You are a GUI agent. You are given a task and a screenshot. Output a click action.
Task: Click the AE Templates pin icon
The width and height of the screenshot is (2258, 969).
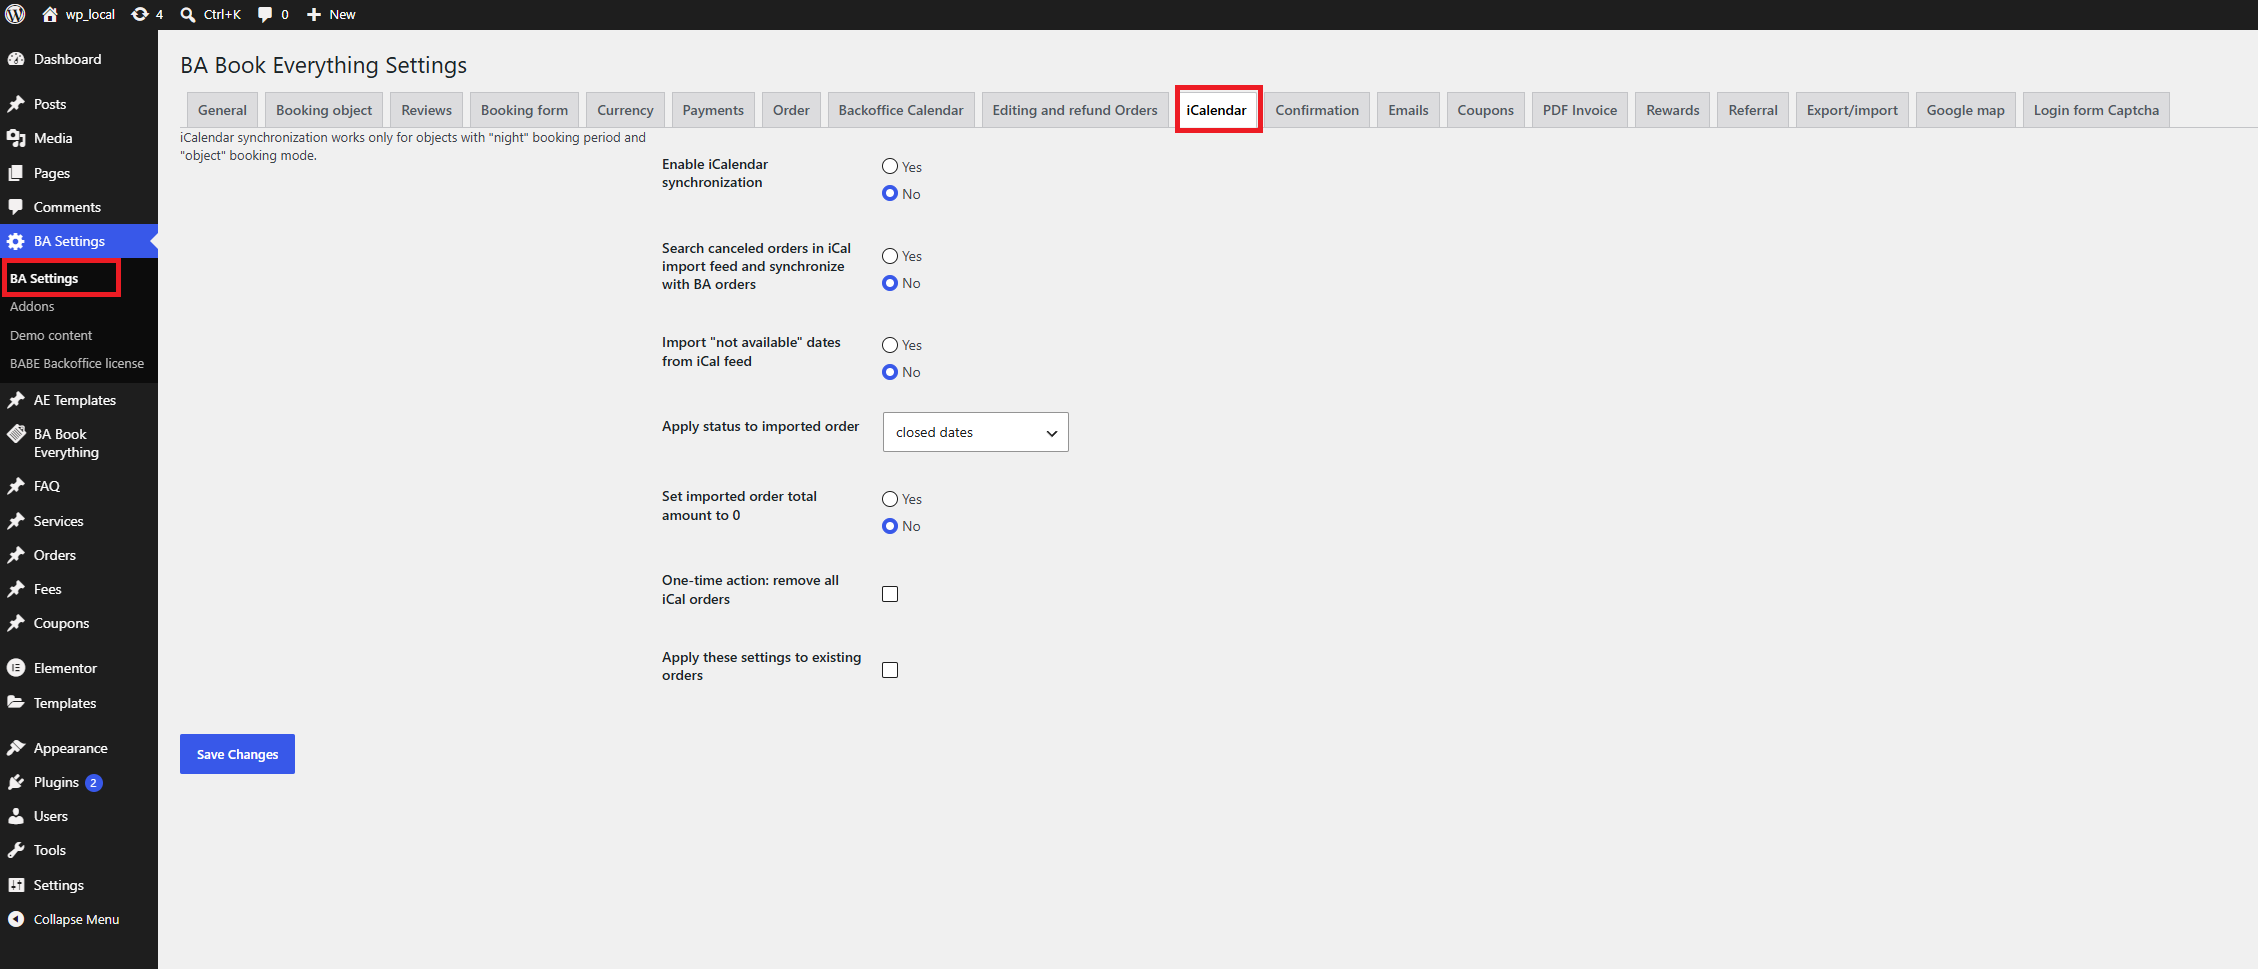click(x=16, y=400)
